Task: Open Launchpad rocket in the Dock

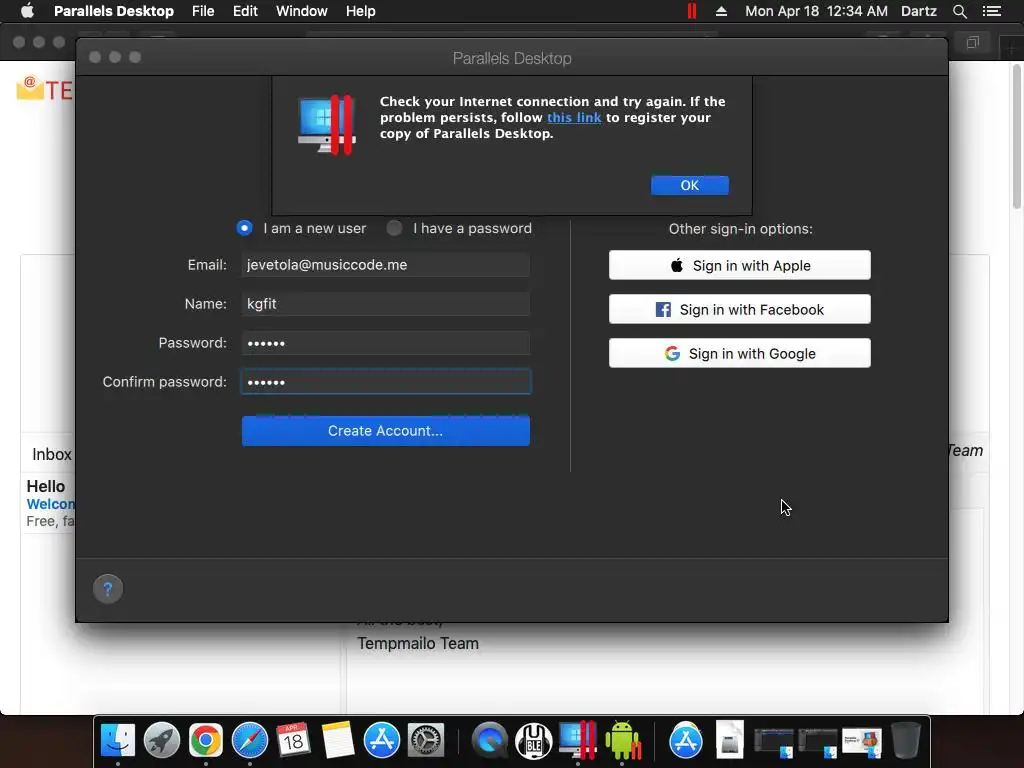Action: 162,741
